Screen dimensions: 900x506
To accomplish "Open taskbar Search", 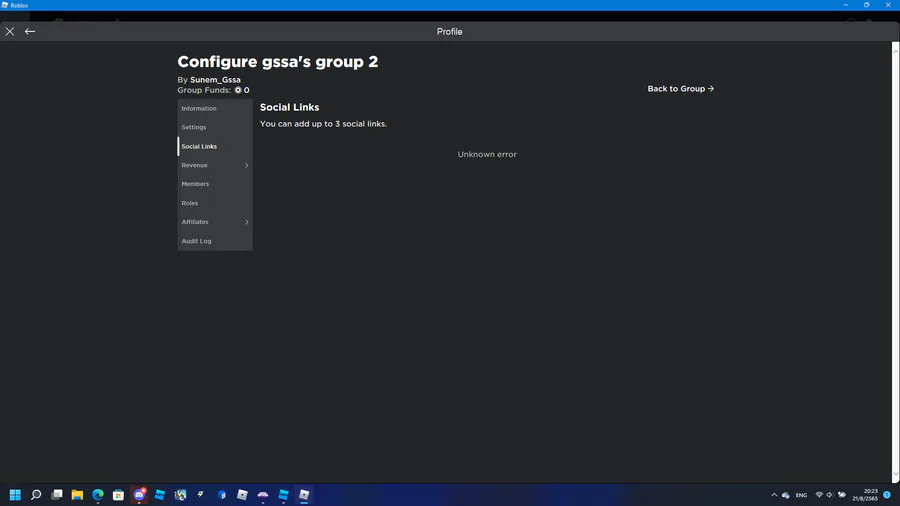I will tap(36, 495).
